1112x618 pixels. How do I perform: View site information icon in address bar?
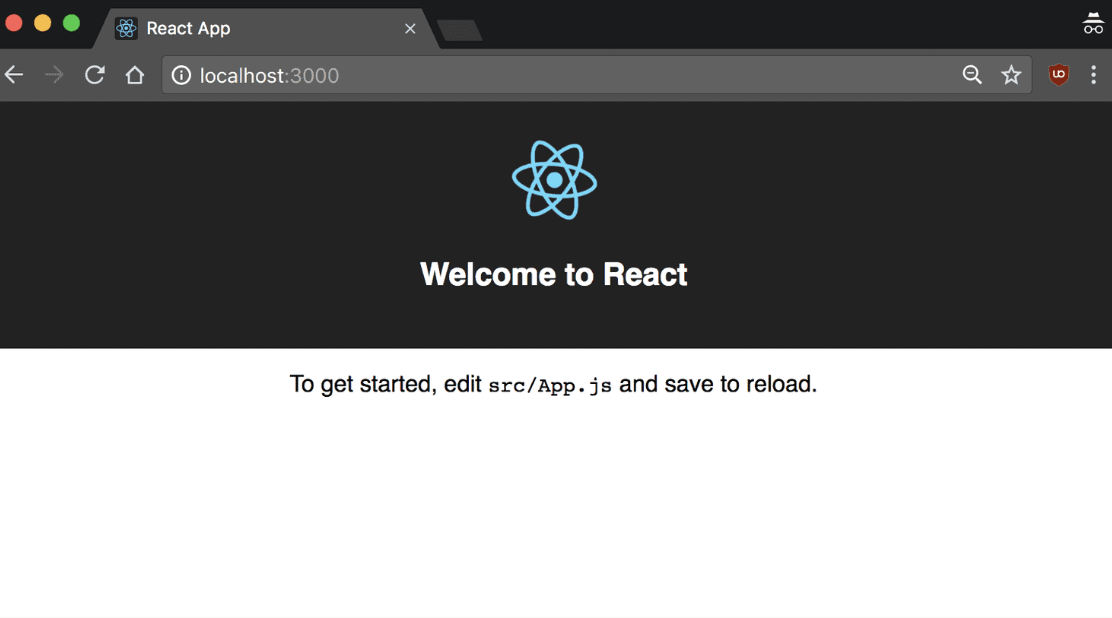pyautogui.click(x=182, y=75)
